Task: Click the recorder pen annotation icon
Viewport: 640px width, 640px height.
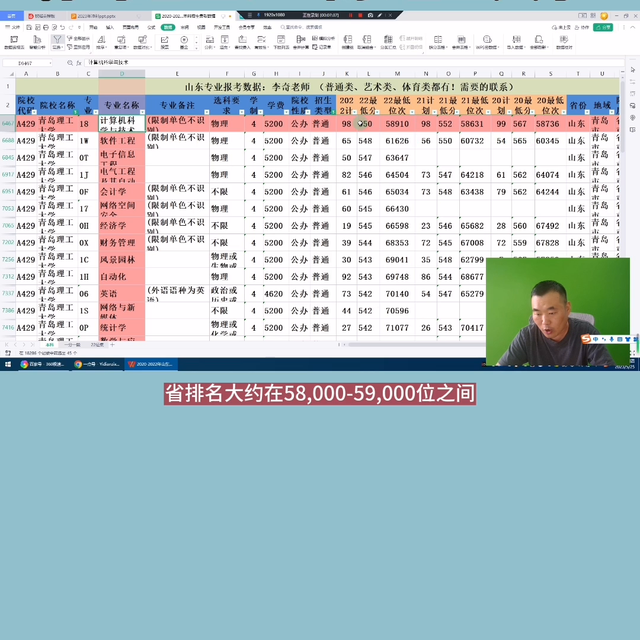Action: [380, 15]
